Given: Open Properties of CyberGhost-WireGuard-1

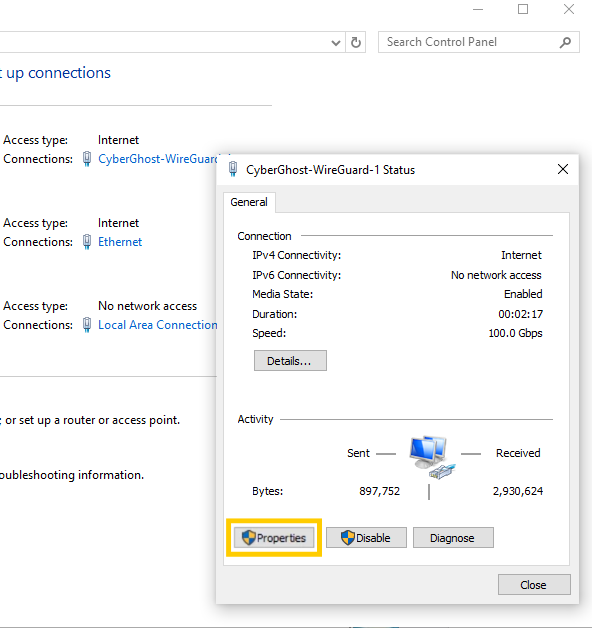Looking at the screenshot, I should (x=274, y=537).
